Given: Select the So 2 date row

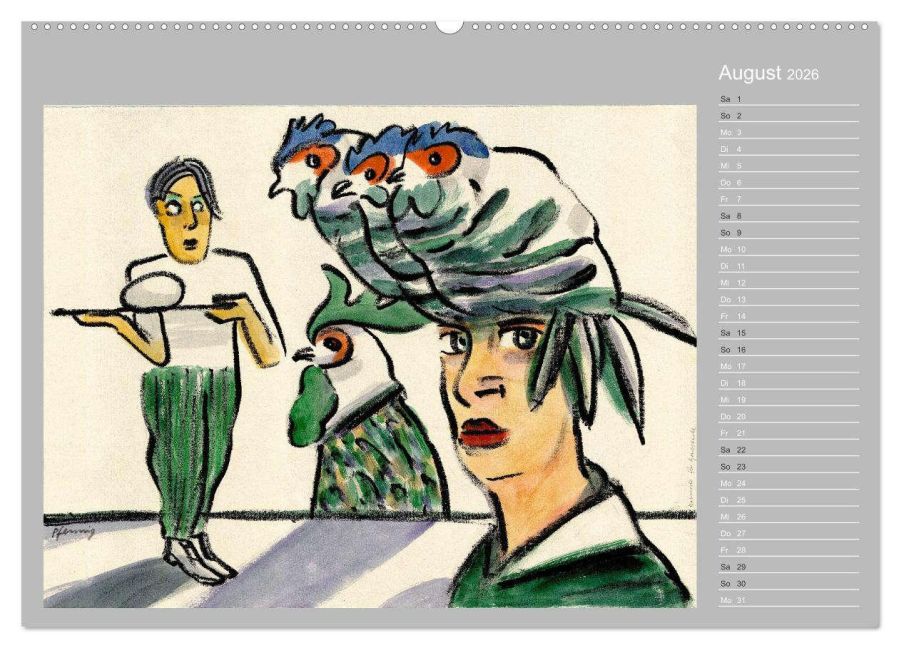Looking at the screenshot, I should pos(788,116).
